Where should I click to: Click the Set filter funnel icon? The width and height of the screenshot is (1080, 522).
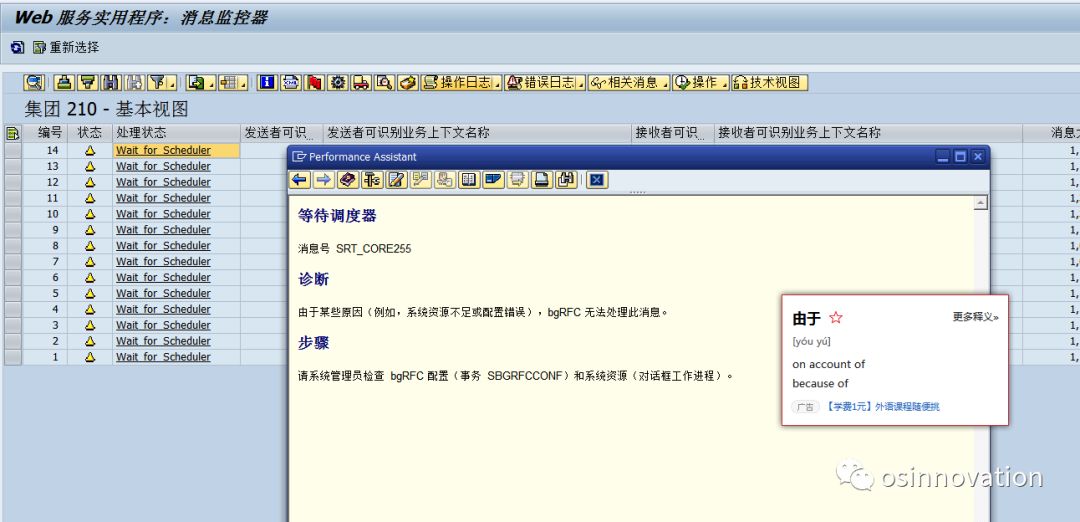pyautogui.click(x=157, y=83)
